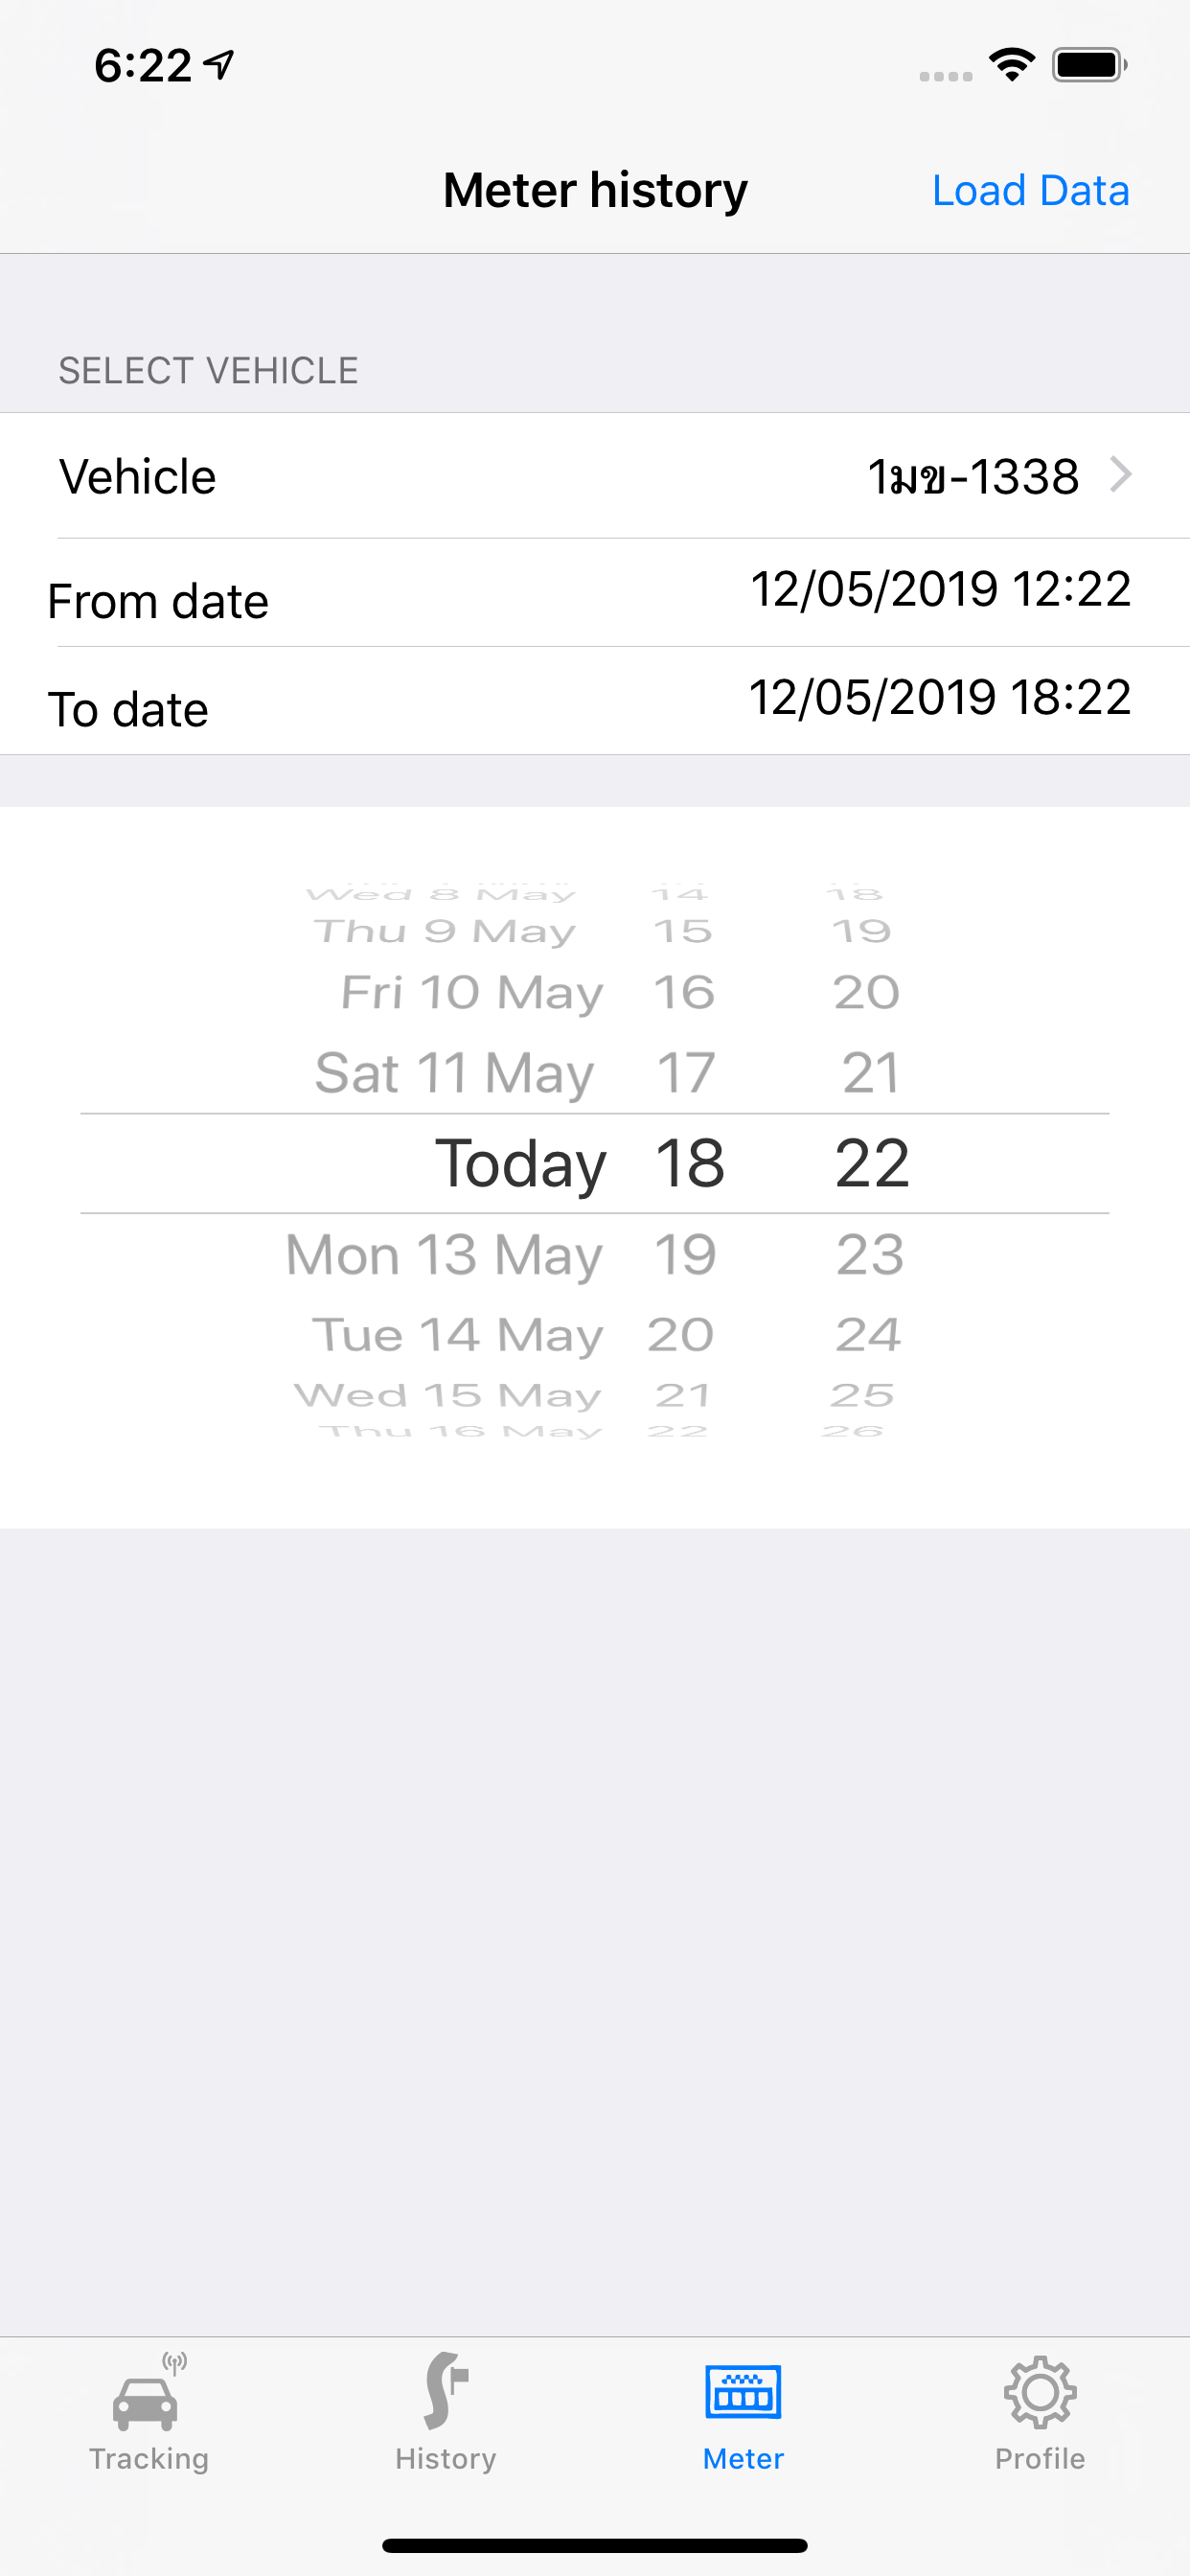Expand vehicle selection chevron
This screenshot has height=2576, width=1190.
(1121, 474)
